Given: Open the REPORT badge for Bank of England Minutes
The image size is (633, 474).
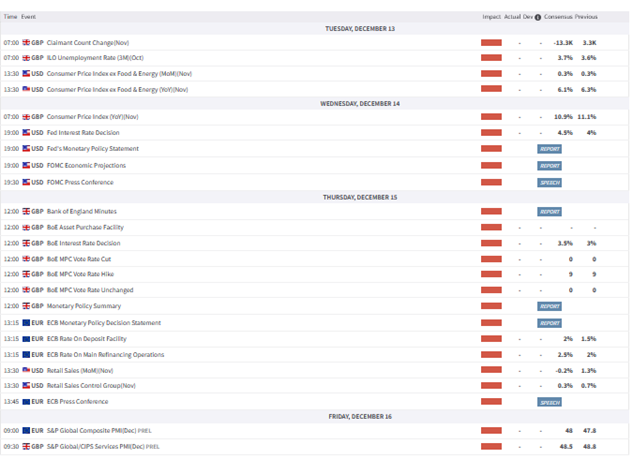Looking at the screenshot, I should pyautogui.click(x=550, y=212).
